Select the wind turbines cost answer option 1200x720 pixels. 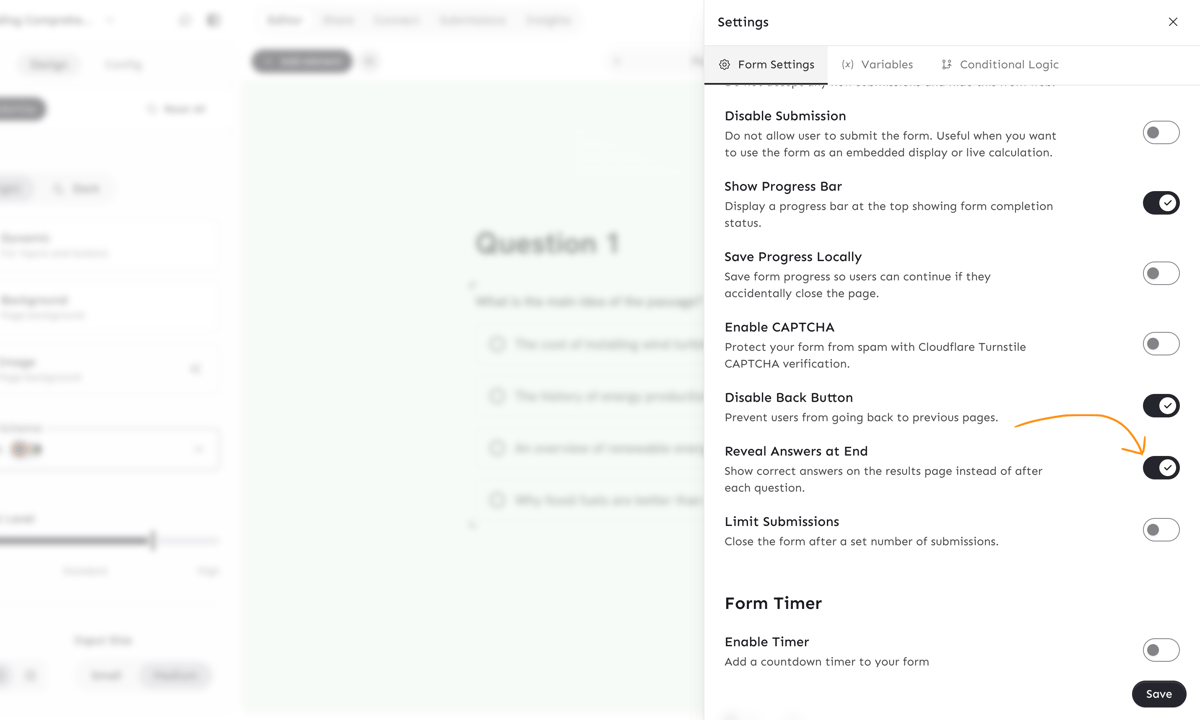point(497,345)
